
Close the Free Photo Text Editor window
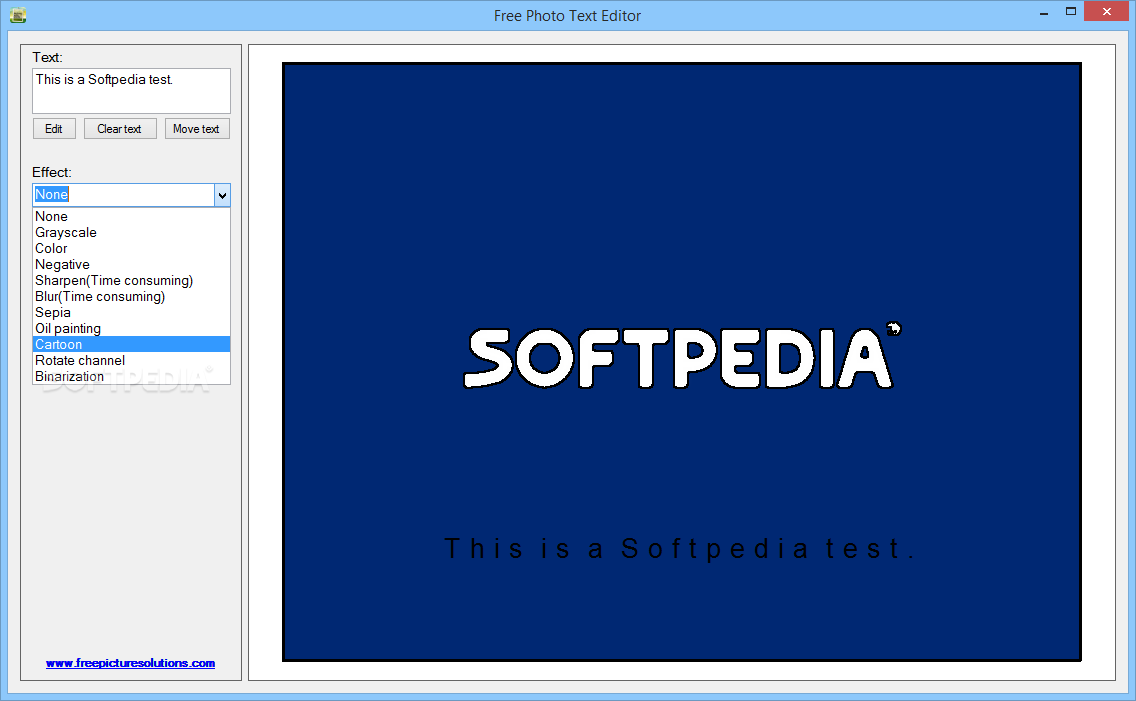[x=1106, y=12]
